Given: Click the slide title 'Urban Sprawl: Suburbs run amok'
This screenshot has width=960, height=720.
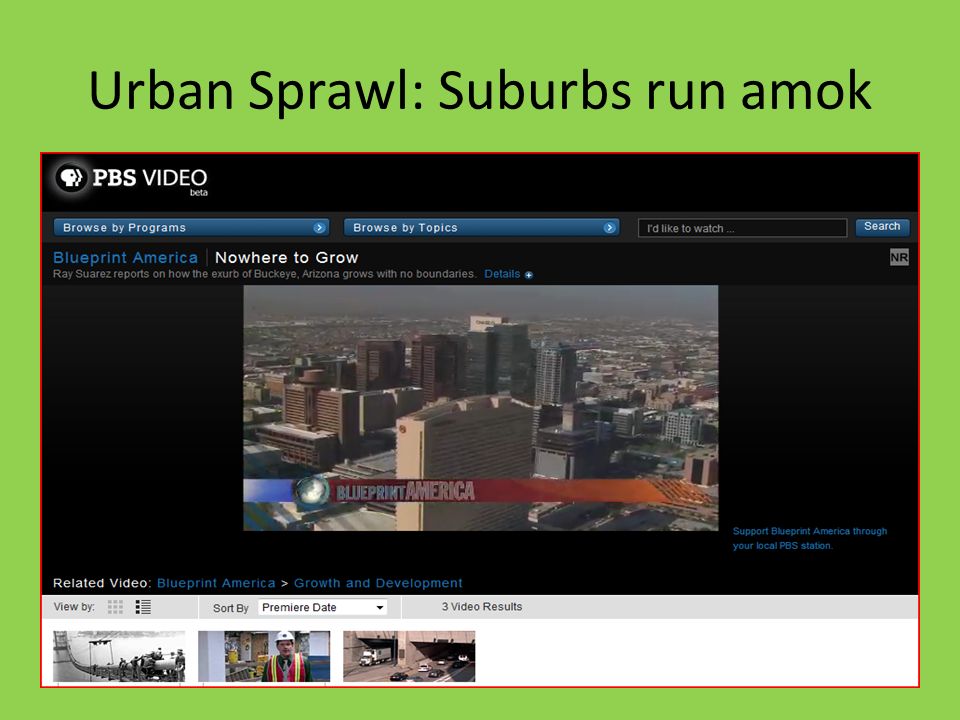Looking at the screenshot, I should pyautogui.click(x=480, y=90).
